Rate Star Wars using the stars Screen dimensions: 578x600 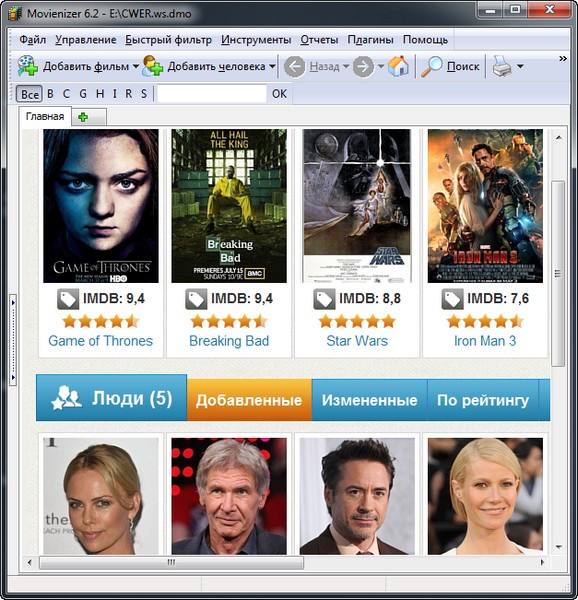(x=357, y=321)
